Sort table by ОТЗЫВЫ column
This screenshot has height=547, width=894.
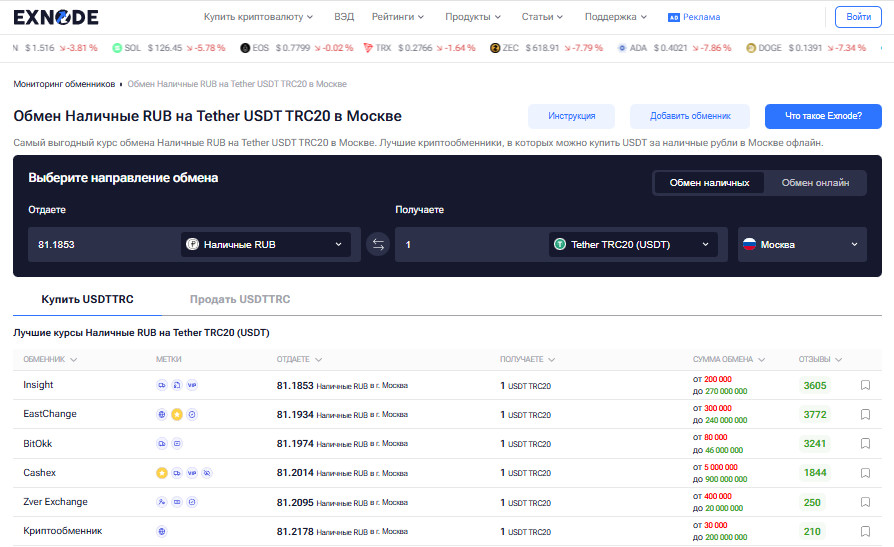pos(820,360)
